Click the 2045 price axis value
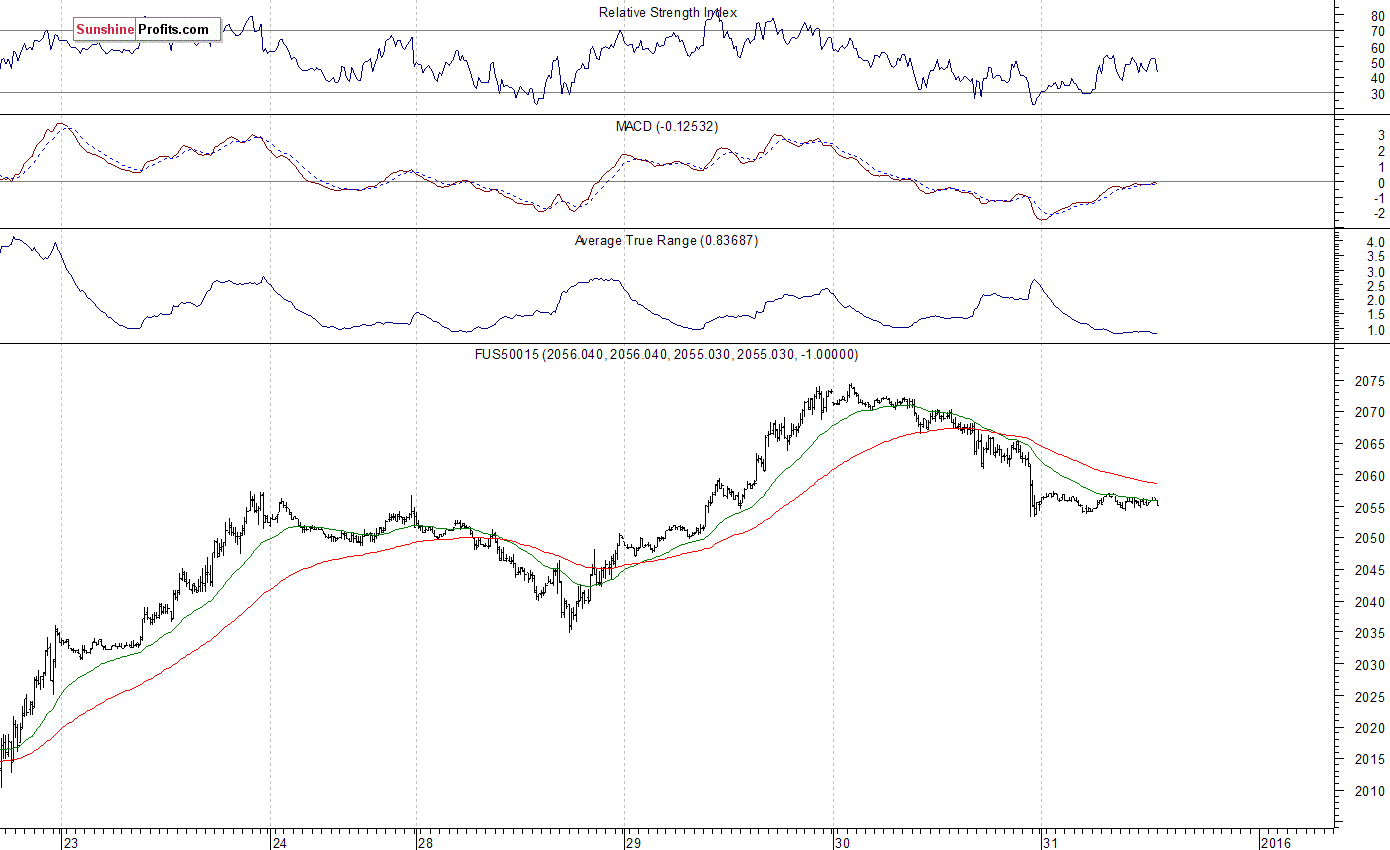Image resolution: width=1390 pixels, height=850 pixels. [x=1371, y=571]
